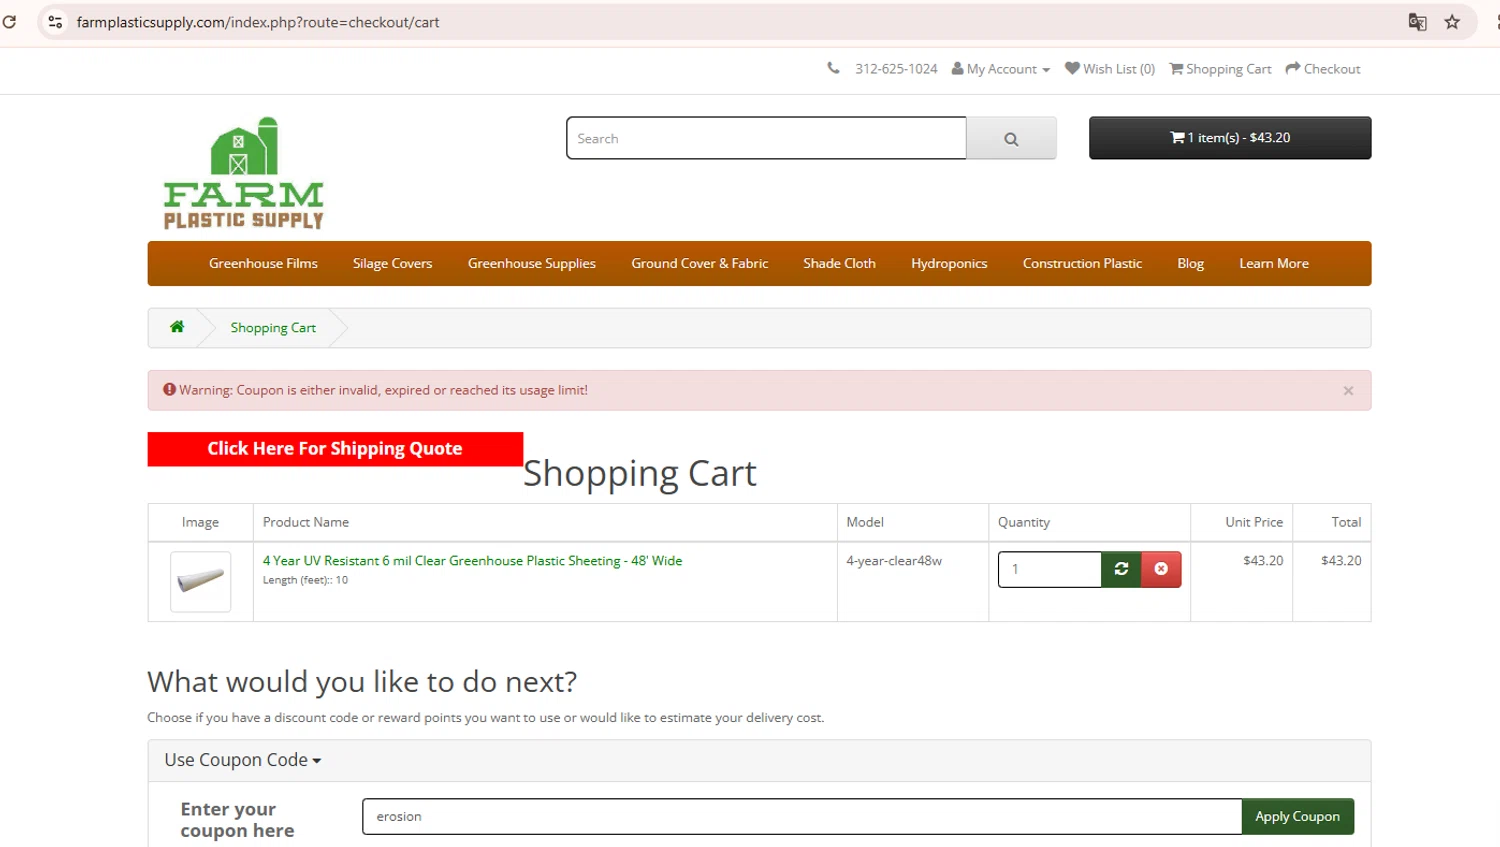This screenshot has height=847, width=1500.
Task: Click the Shopping Cart breadcrumb
Action: pyautogui.click(x=273, y=328)
